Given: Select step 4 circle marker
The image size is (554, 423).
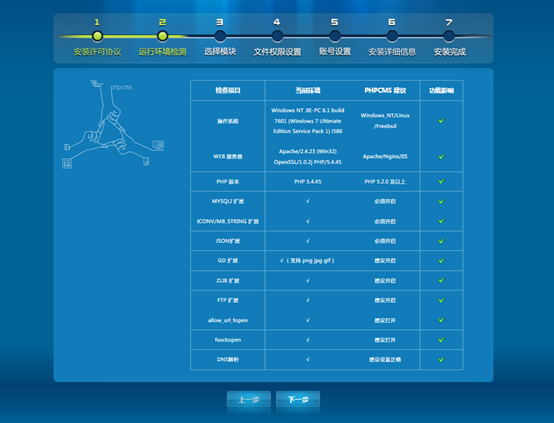Looking at the screenshot, I should click(277, 36).
